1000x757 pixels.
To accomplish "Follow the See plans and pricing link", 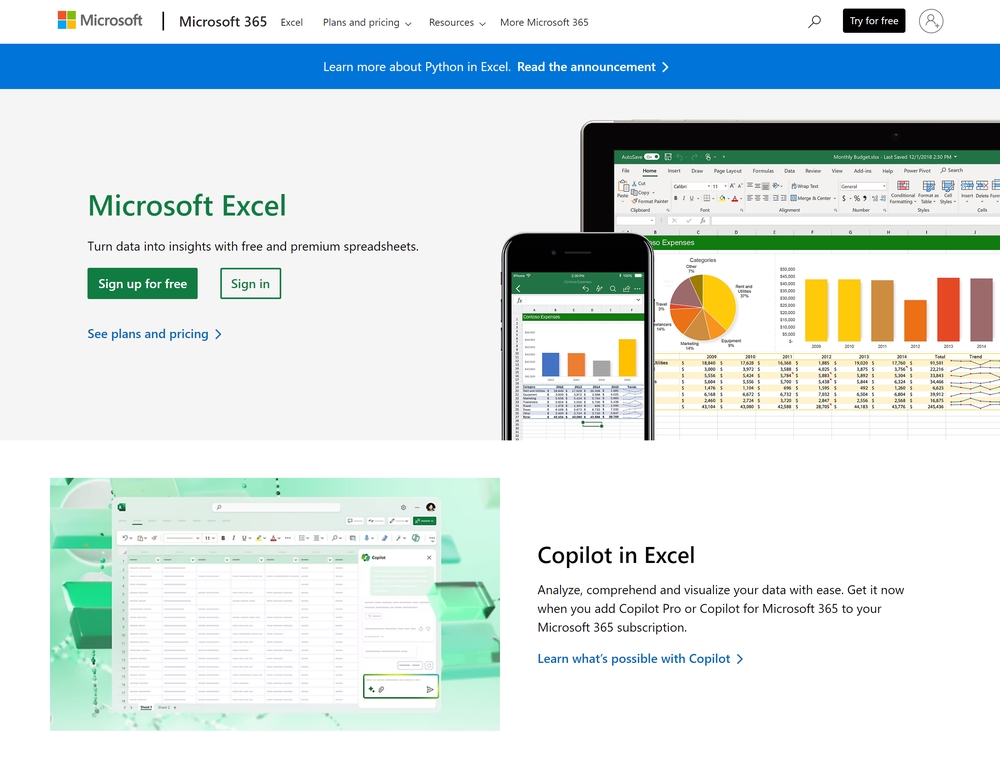I will 147,334.
